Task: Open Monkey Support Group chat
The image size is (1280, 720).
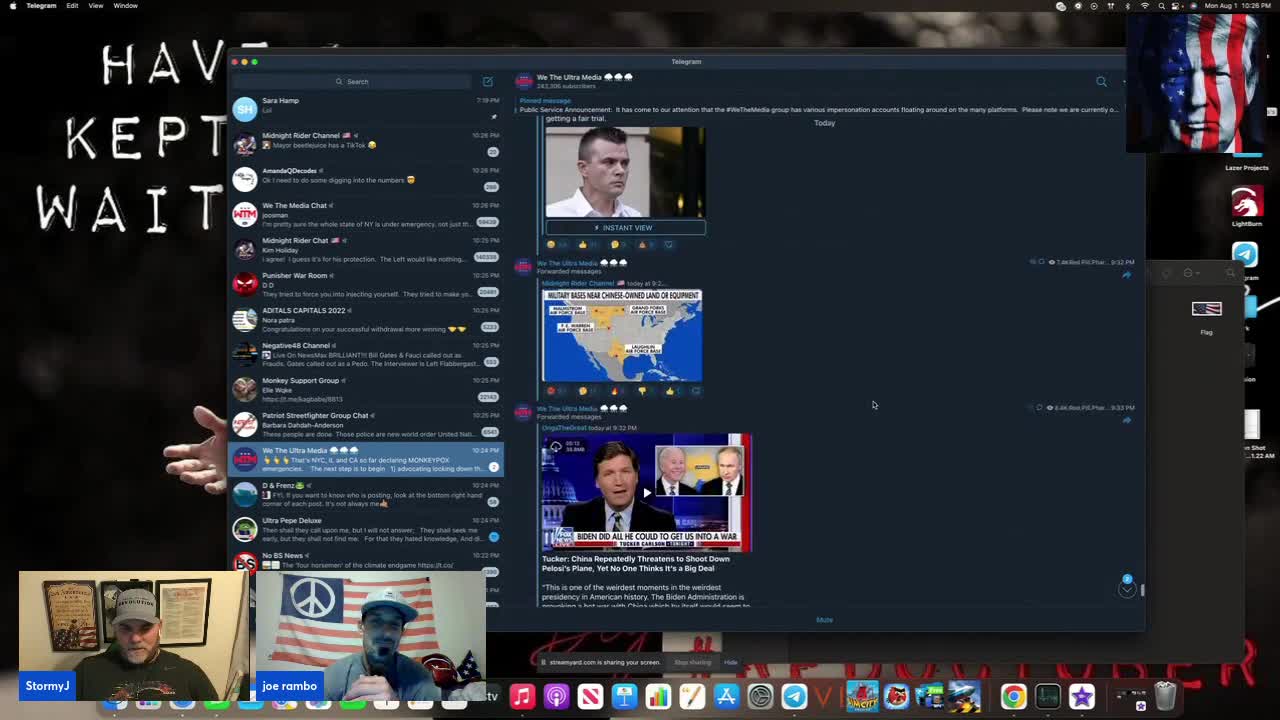Action: click(x=366, y=388)
